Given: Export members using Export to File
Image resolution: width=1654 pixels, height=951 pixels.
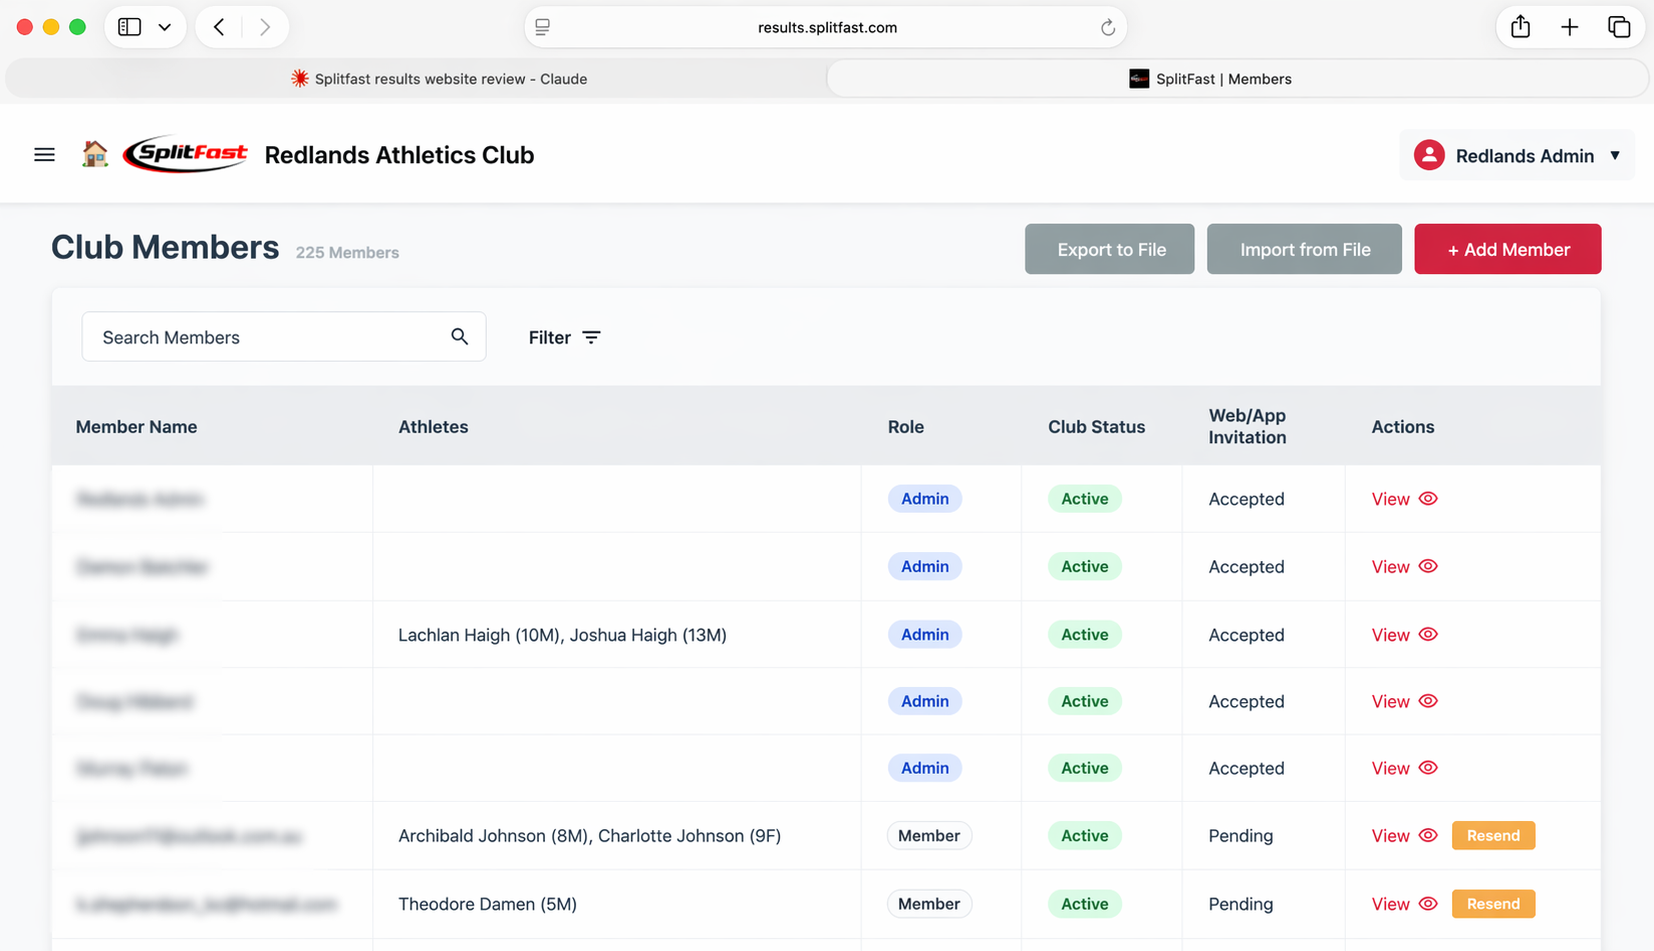Looking at the screenshot, I should tap(1109, 249).
